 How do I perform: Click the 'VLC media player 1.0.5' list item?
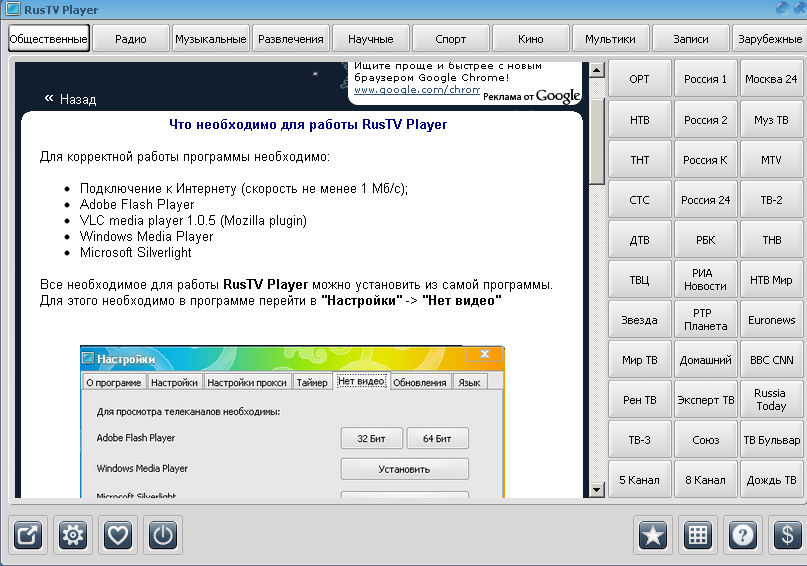click(193, 220)
